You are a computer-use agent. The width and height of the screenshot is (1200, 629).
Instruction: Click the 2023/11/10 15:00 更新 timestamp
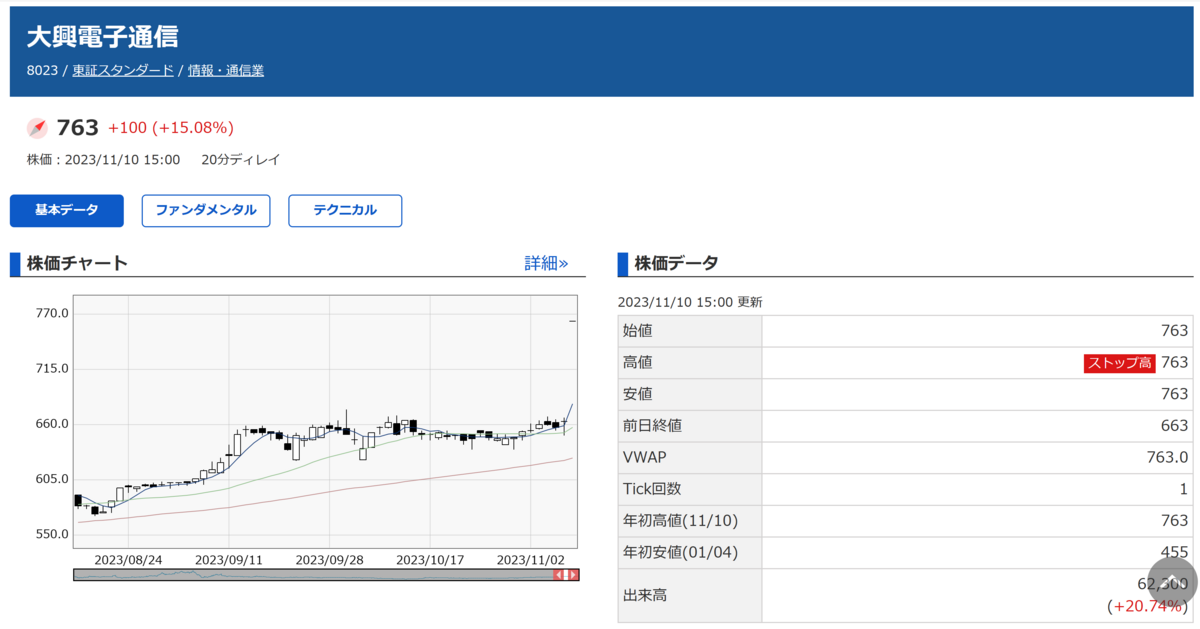(x=690, y=302)
